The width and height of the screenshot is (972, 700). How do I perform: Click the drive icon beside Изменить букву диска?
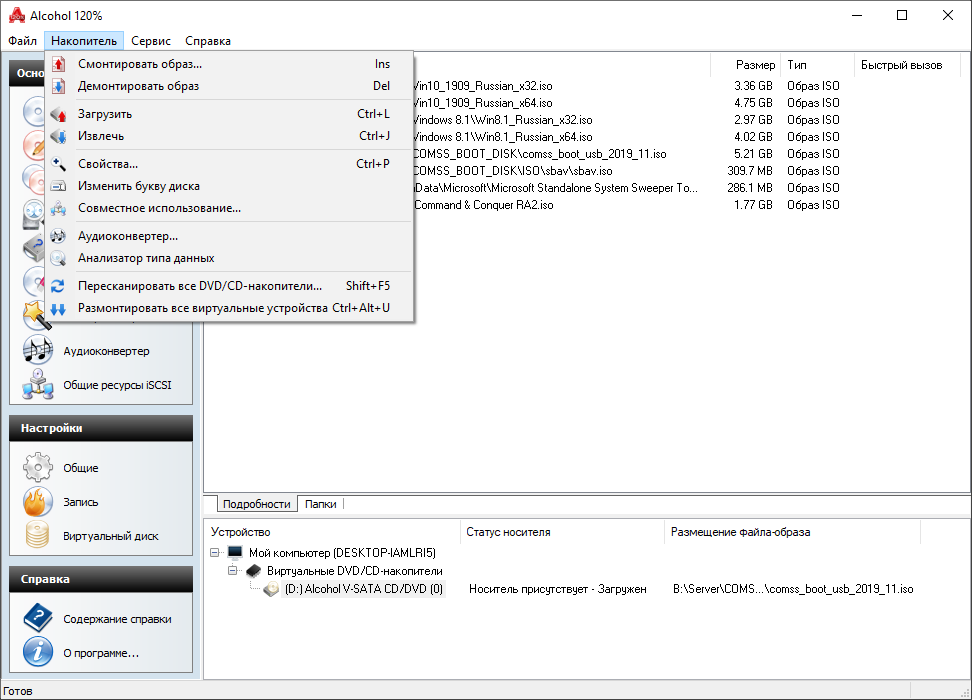point(58,186)
